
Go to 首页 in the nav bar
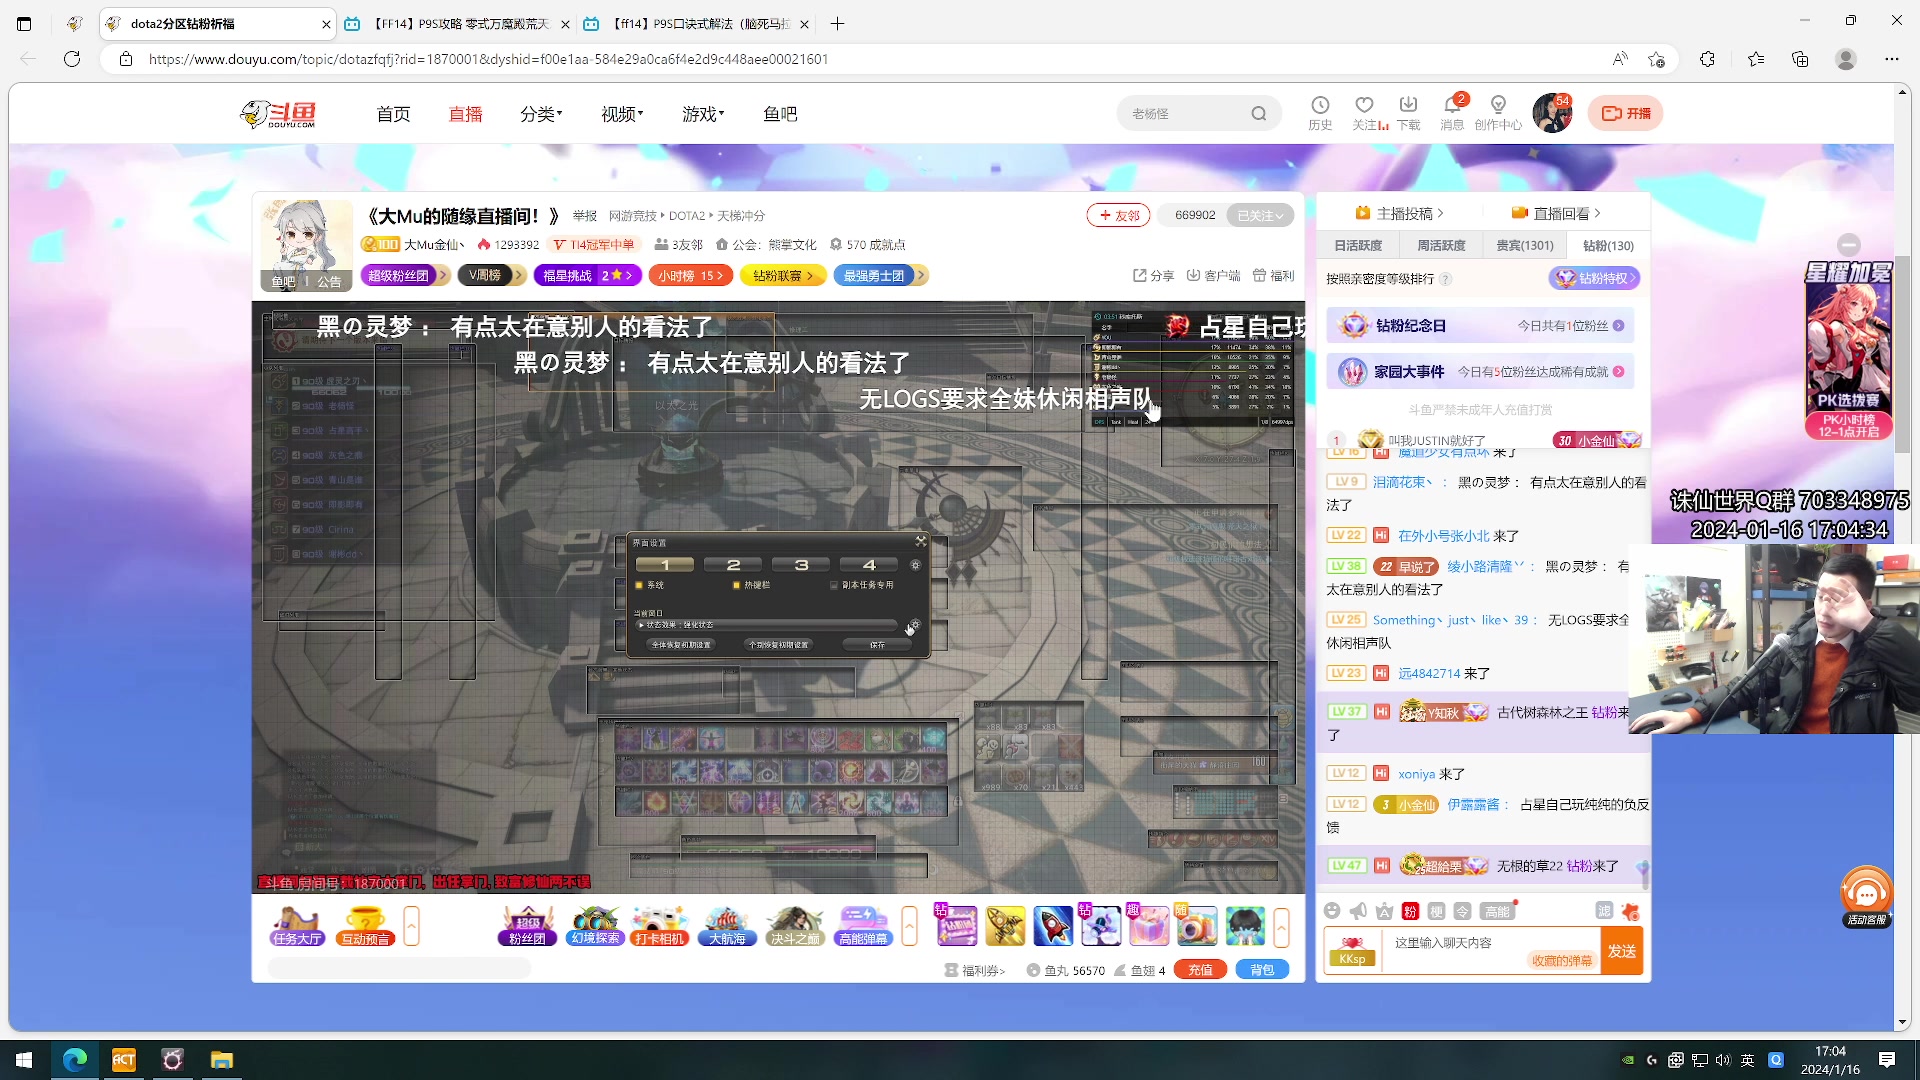(x=393, y=114)
